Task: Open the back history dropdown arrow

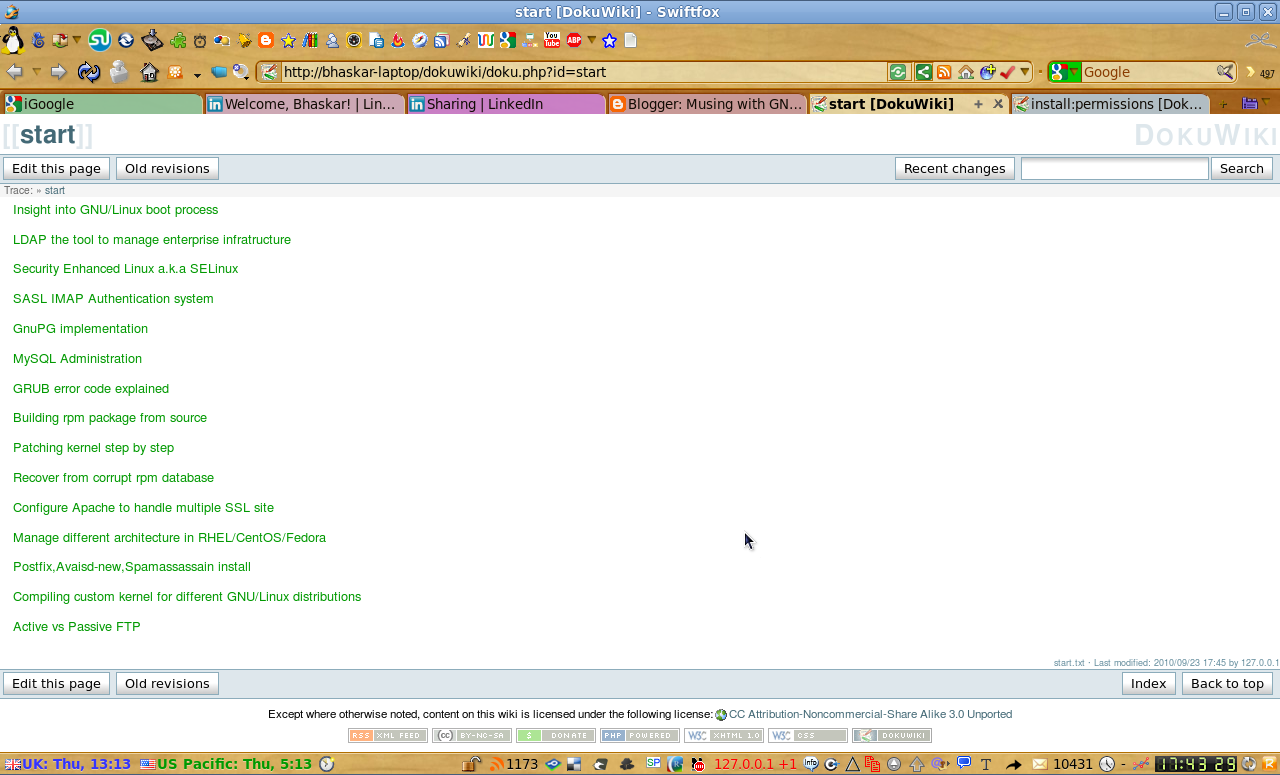Action: 37,72
